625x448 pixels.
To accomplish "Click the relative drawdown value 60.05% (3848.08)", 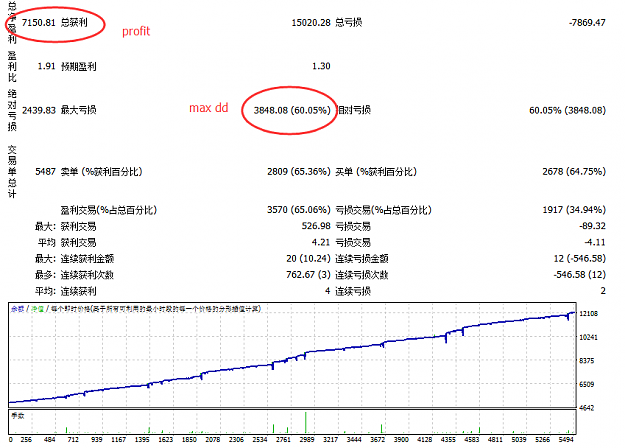I will [x=567, y=110].
